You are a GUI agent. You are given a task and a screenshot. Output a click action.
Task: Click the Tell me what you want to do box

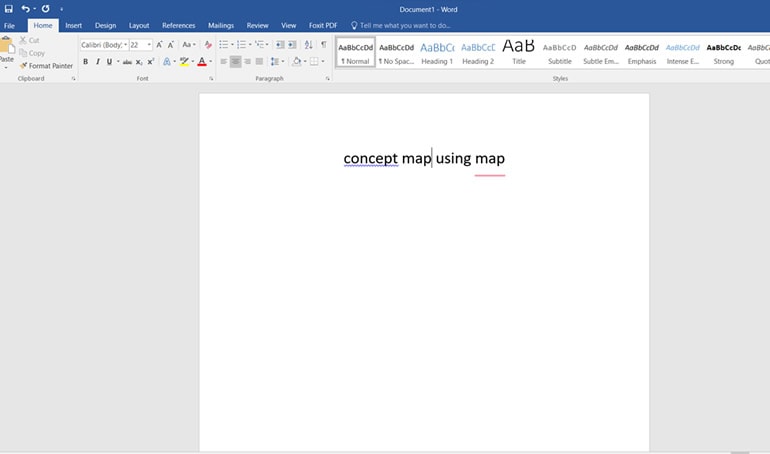tap(404, 25)
